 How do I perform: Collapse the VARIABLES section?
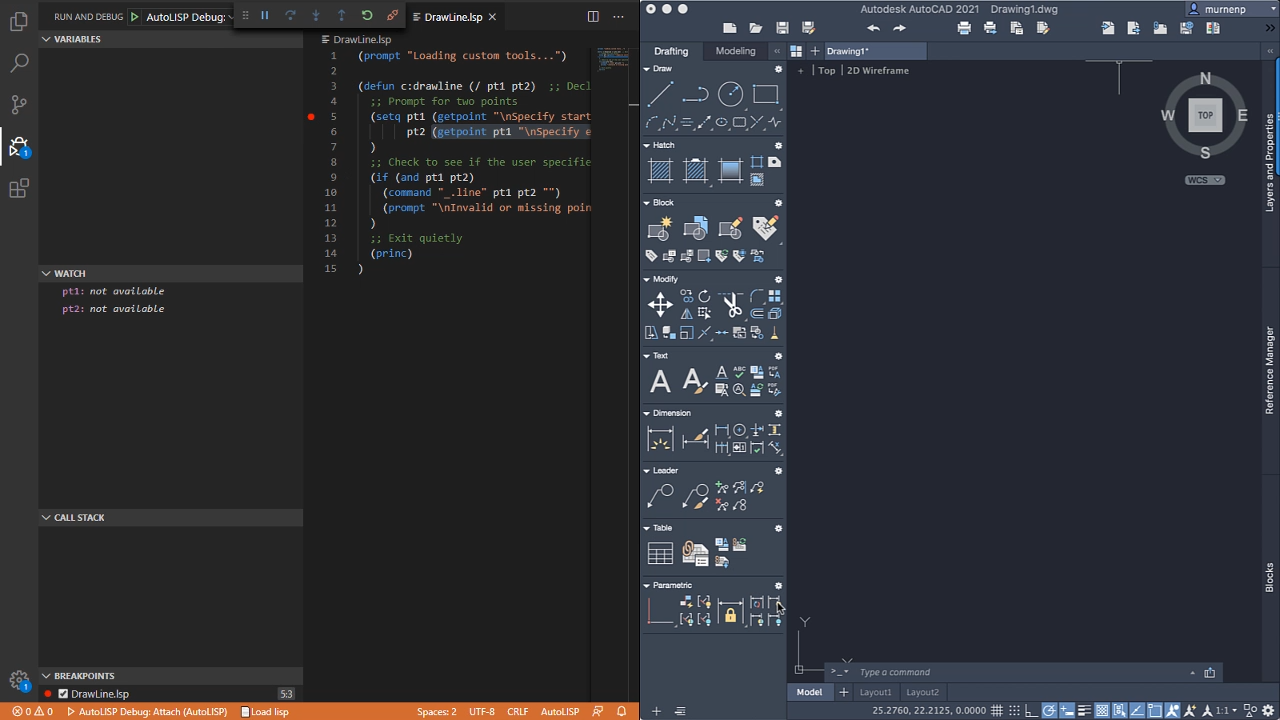[46, 39]
